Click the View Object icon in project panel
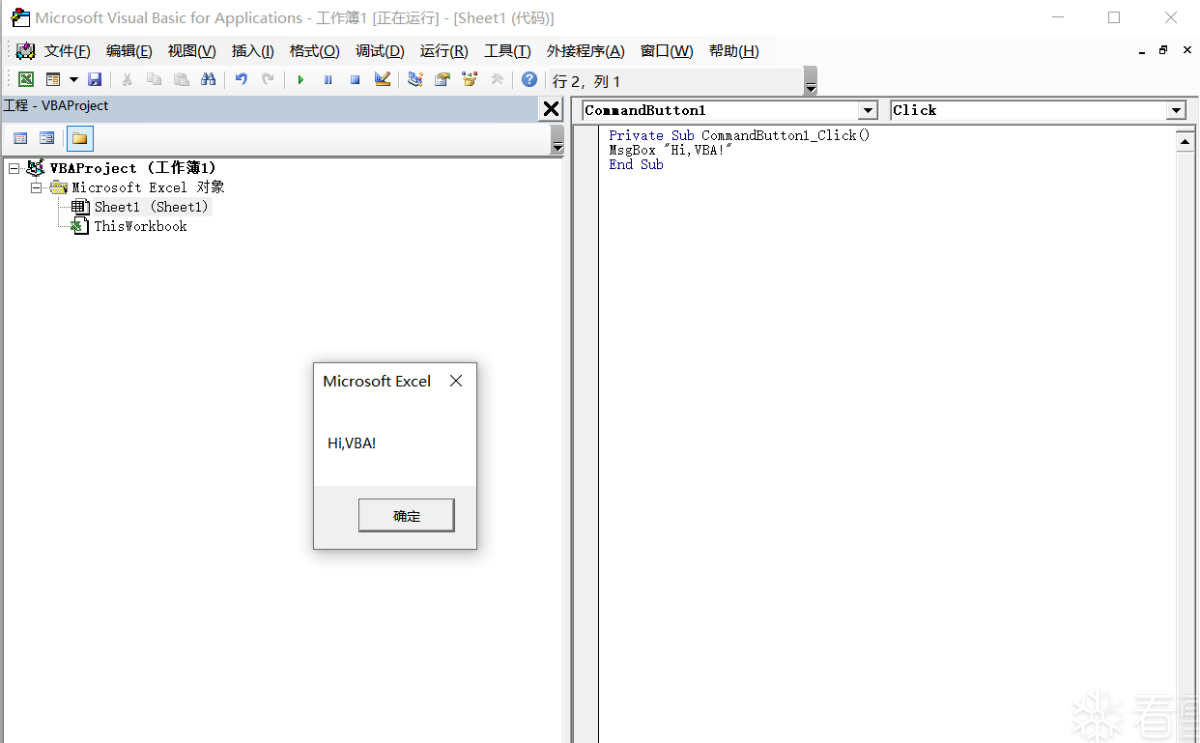 [x=46, y=138]
